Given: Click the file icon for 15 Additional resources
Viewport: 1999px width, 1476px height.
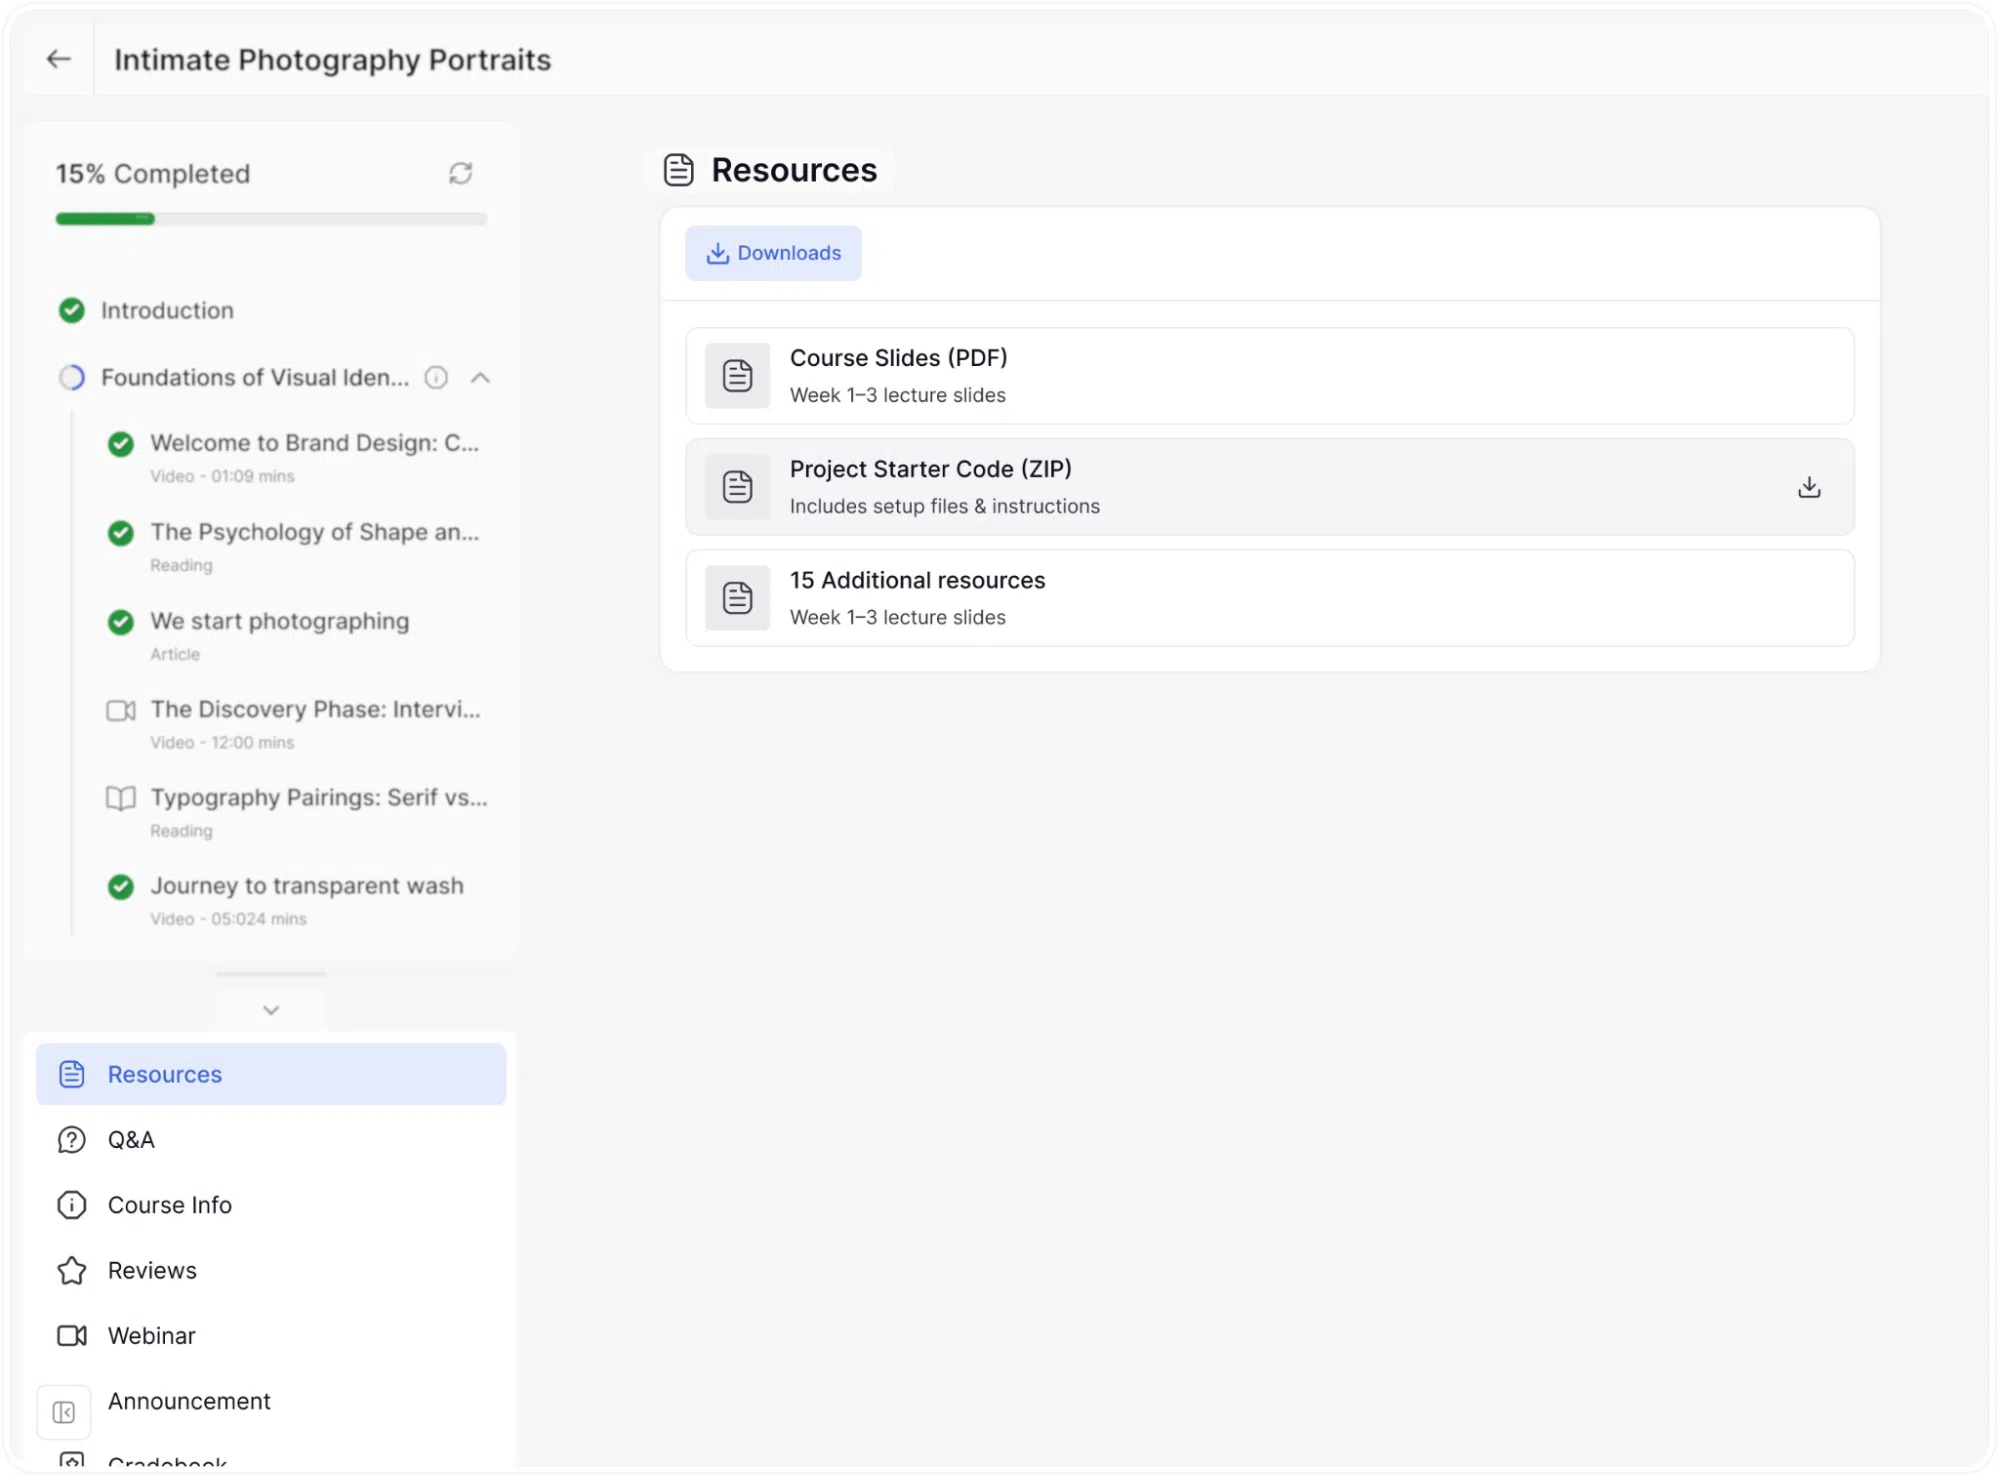Looking at the screenshot, I should (738, 598).
